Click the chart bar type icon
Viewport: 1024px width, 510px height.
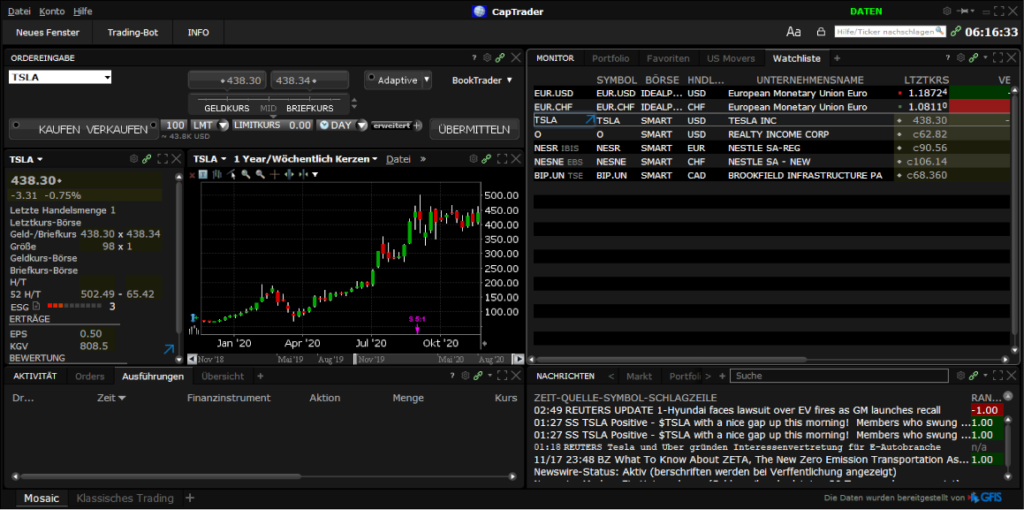point(217,174)
